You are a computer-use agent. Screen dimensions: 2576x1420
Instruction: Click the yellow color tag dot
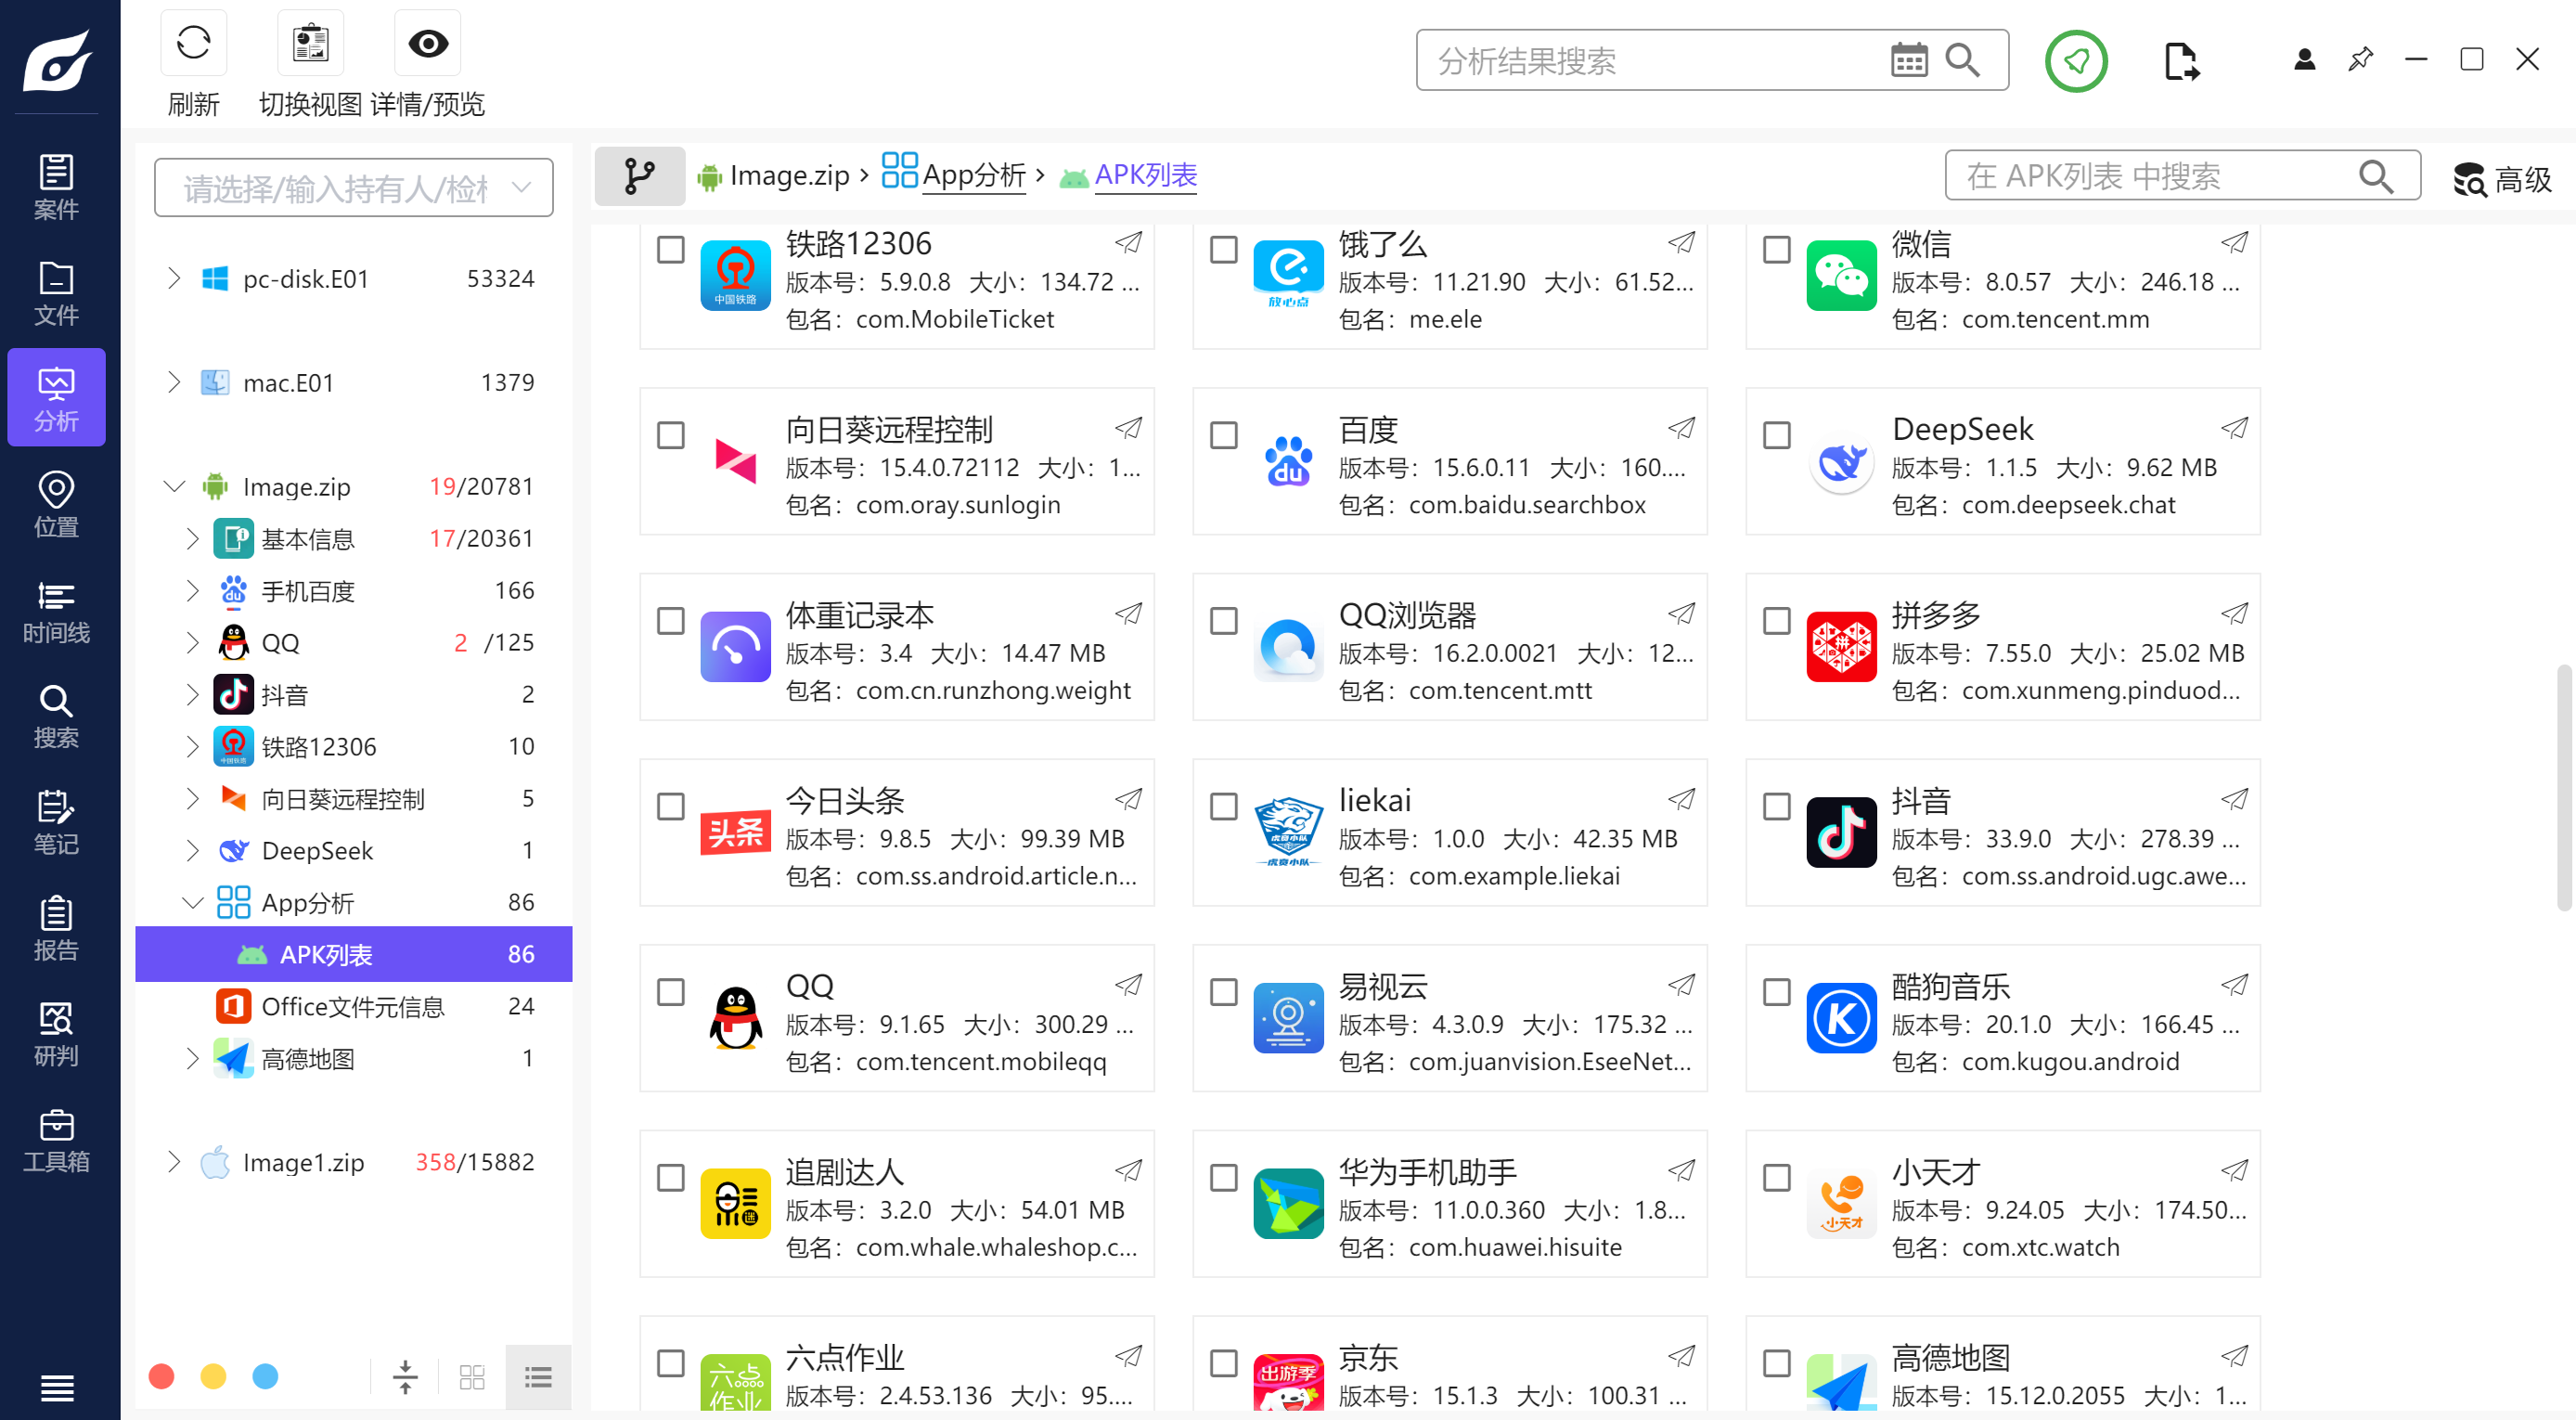pyautogui.click(x=213, y=1377)
